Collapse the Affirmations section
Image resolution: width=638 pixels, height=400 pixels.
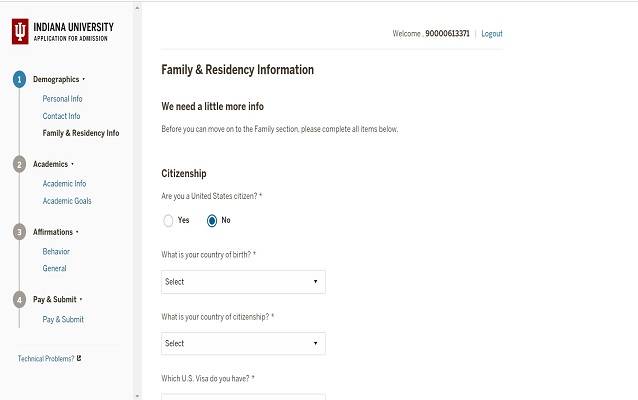coord(77,232)
